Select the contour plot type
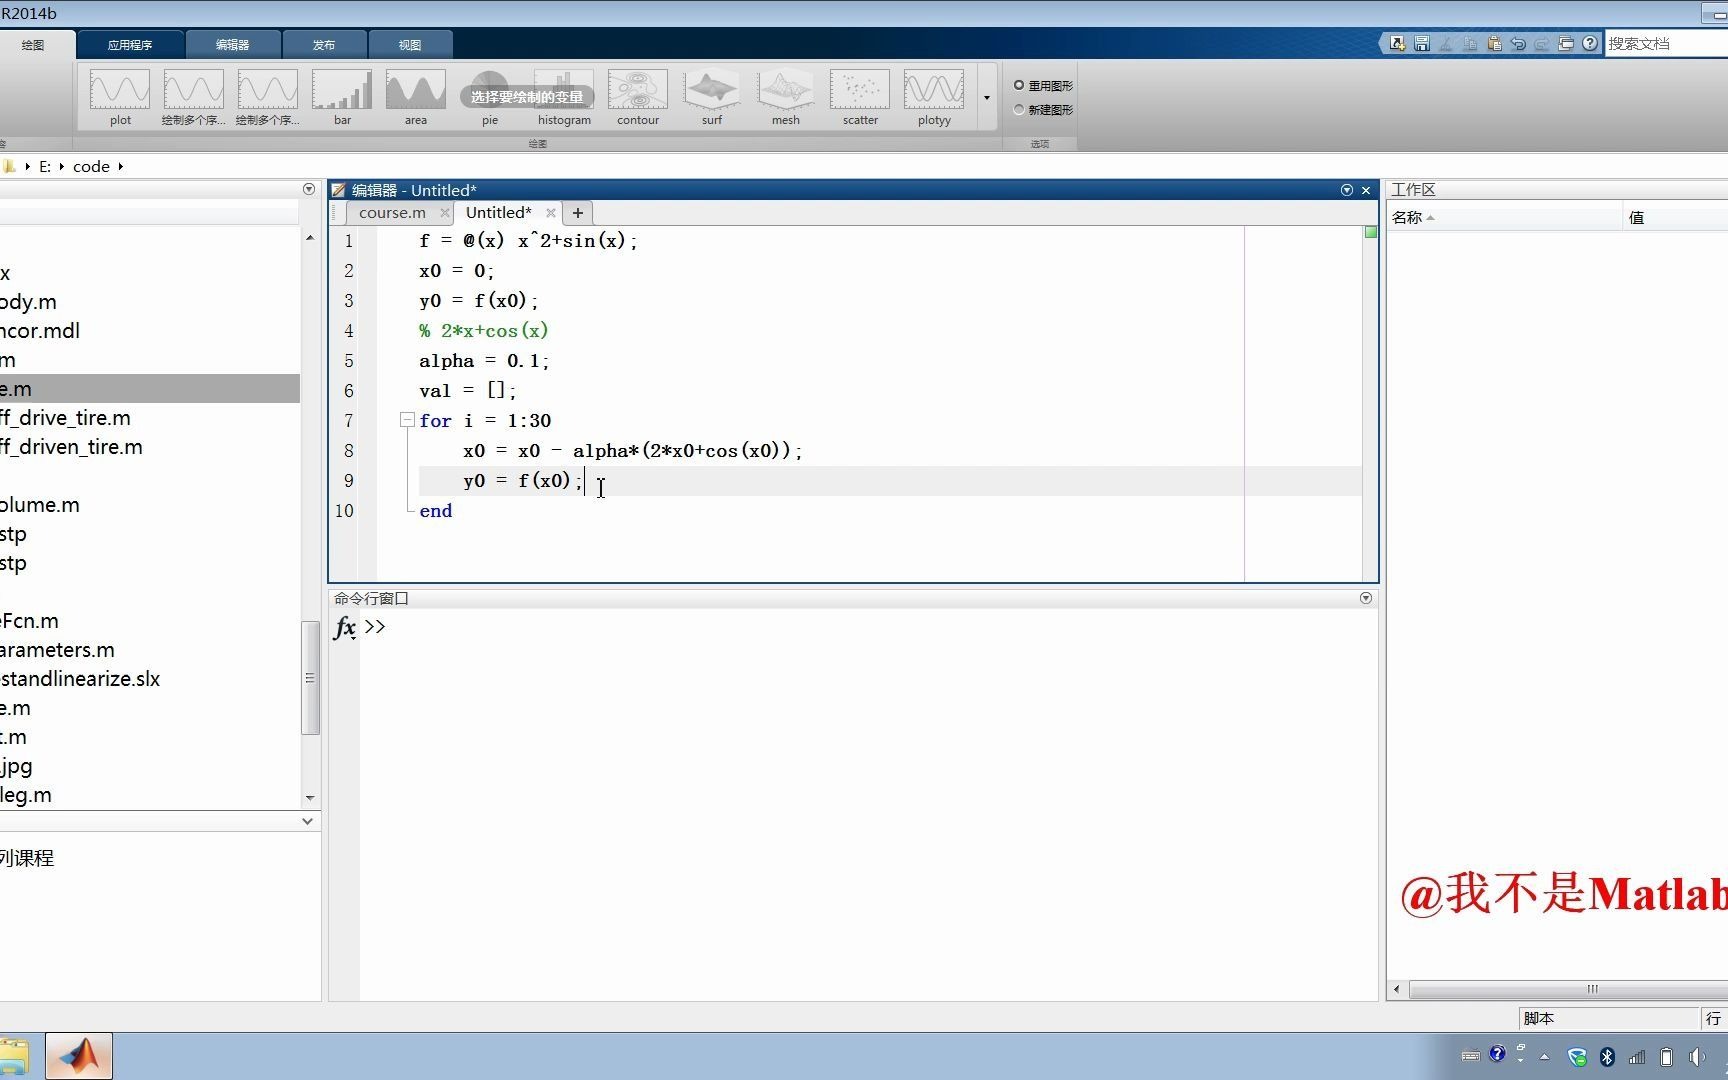This screenshot has height=1080, width=1728. point(638,97)
